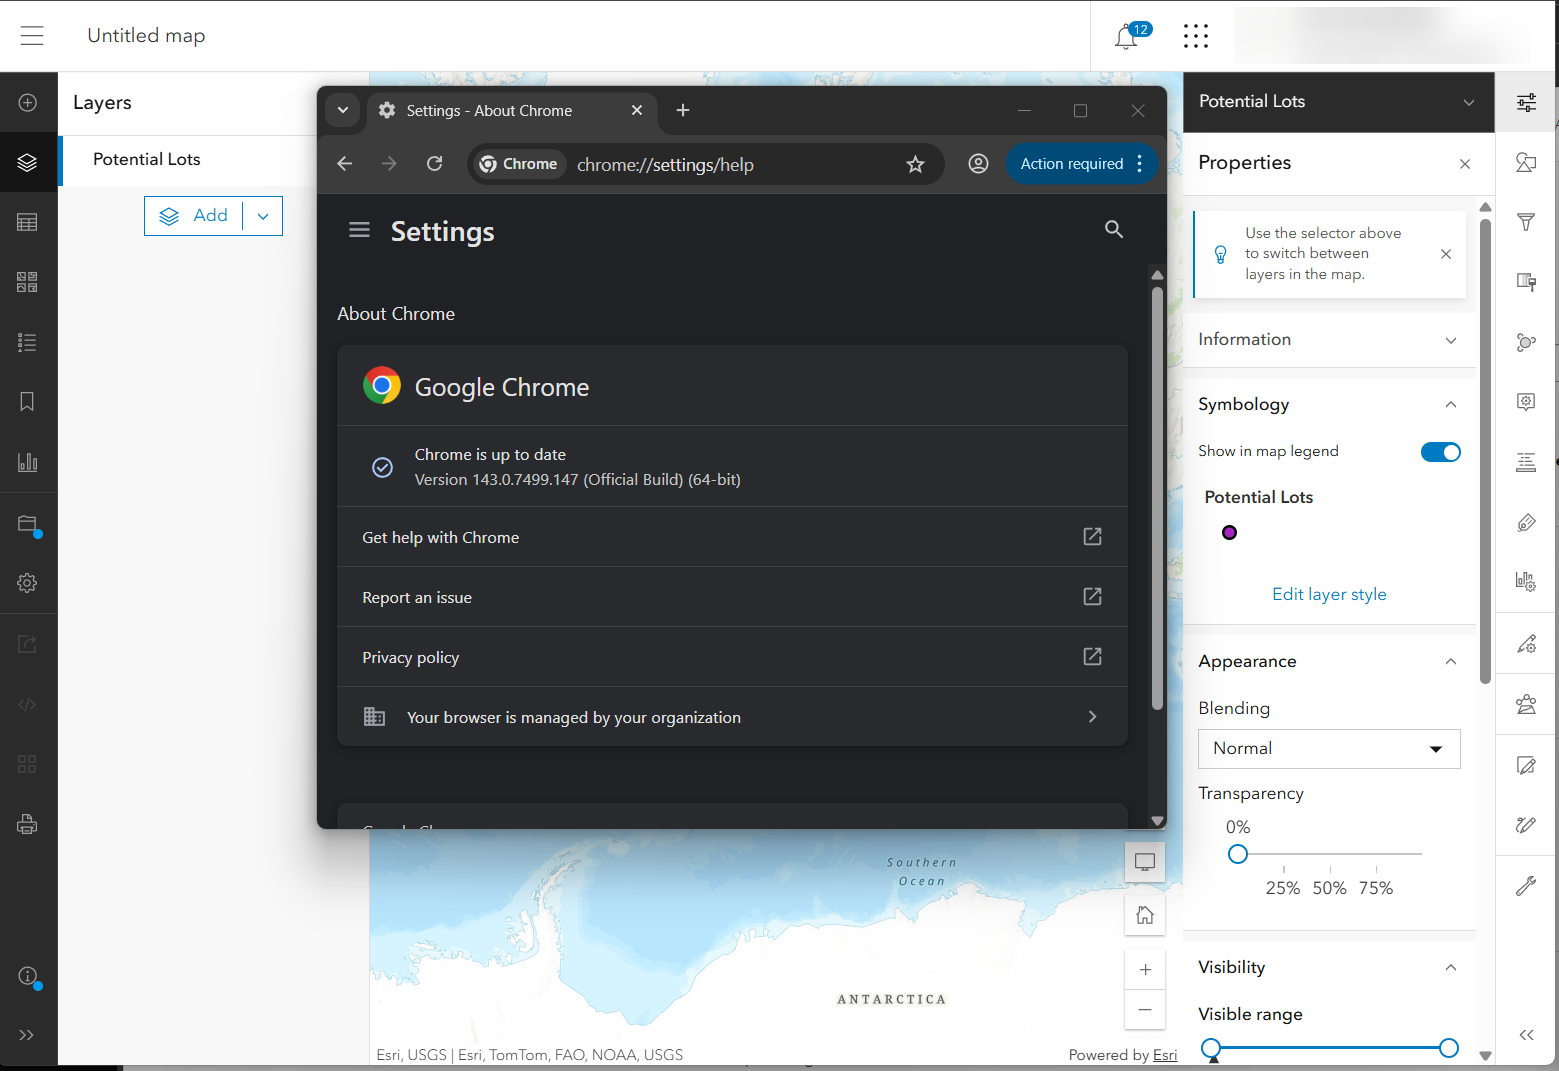
Task: Select the Properties sliders icon in right toolbar
Action: [1526, 102]
